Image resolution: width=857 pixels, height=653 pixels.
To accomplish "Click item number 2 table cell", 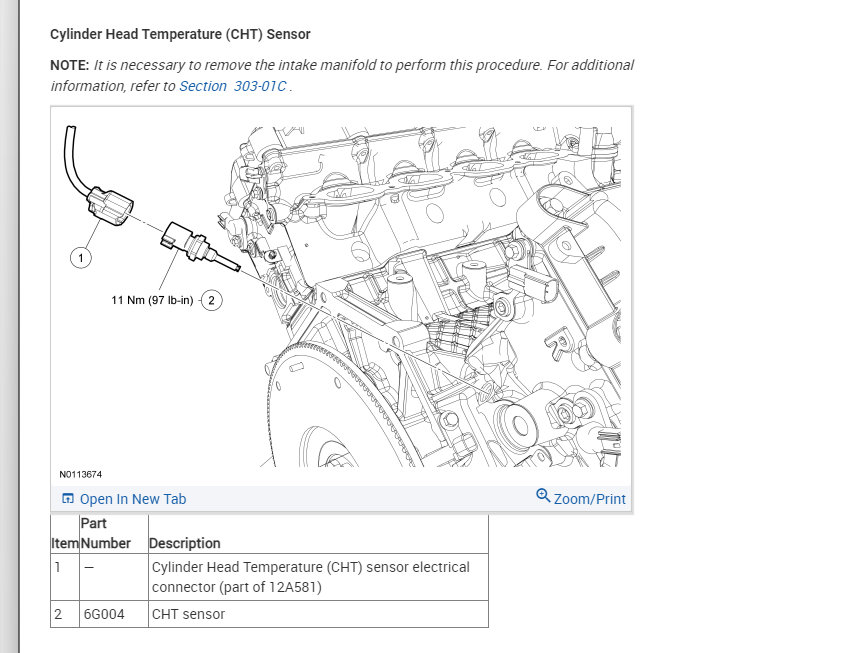I will [65, 614].
